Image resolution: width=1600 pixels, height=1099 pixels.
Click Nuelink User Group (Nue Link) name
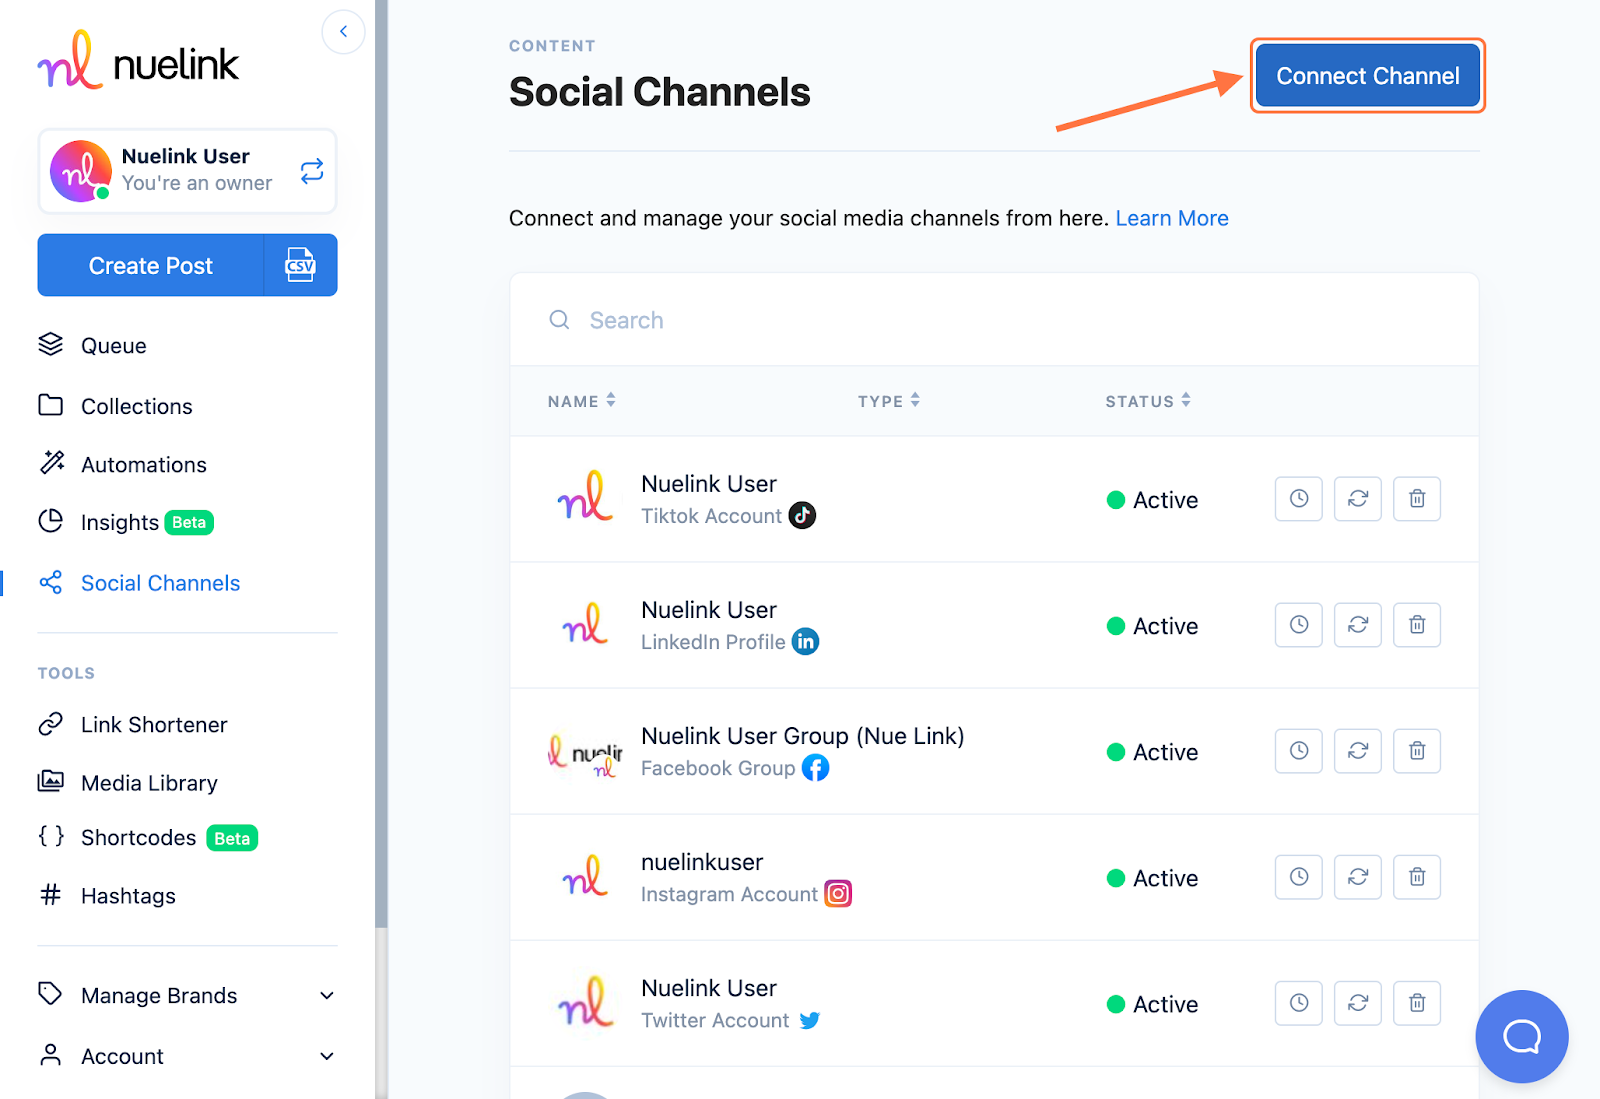pyautogui.click(x=803, y=736)
